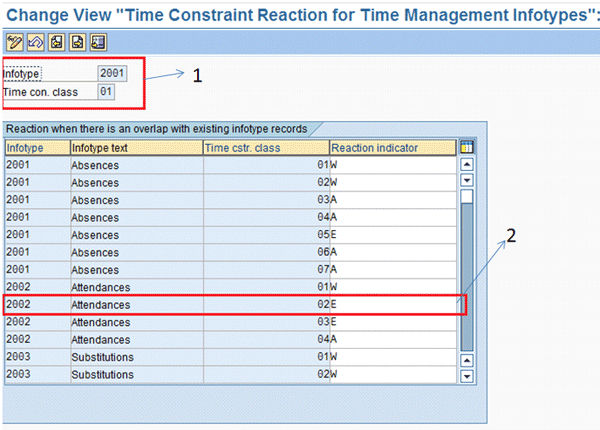The width and height of the screenshot is (600, 430).
Task: Select the Reaction indicator column header
Action: [393, 148]
